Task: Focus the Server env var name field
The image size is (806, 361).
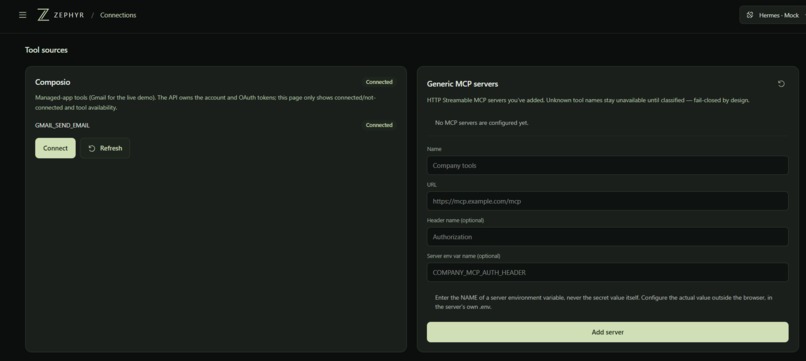Action: coord(607,273)
